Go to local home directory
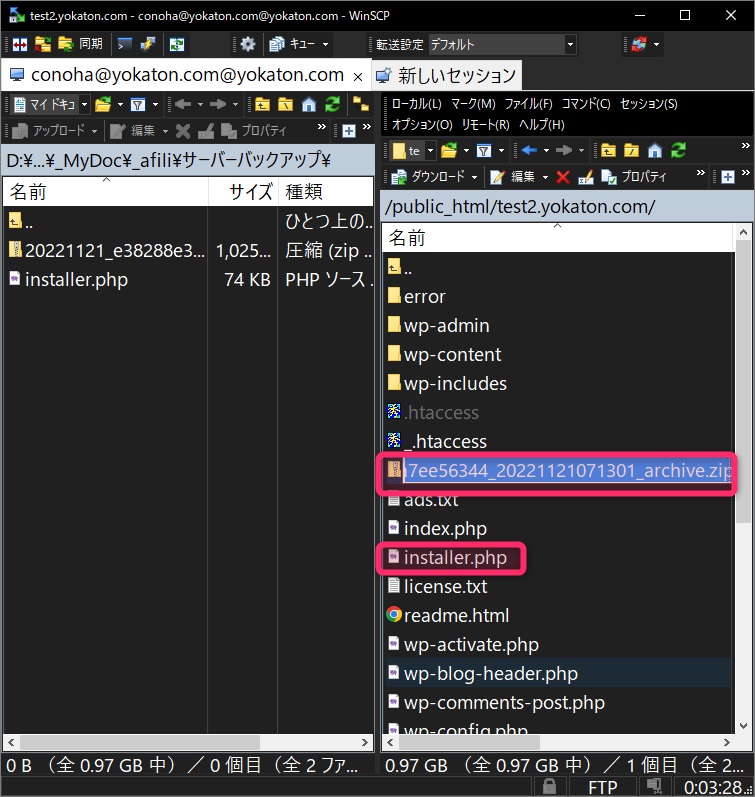This screenshot has width=755, height=797. coord(308,104)
